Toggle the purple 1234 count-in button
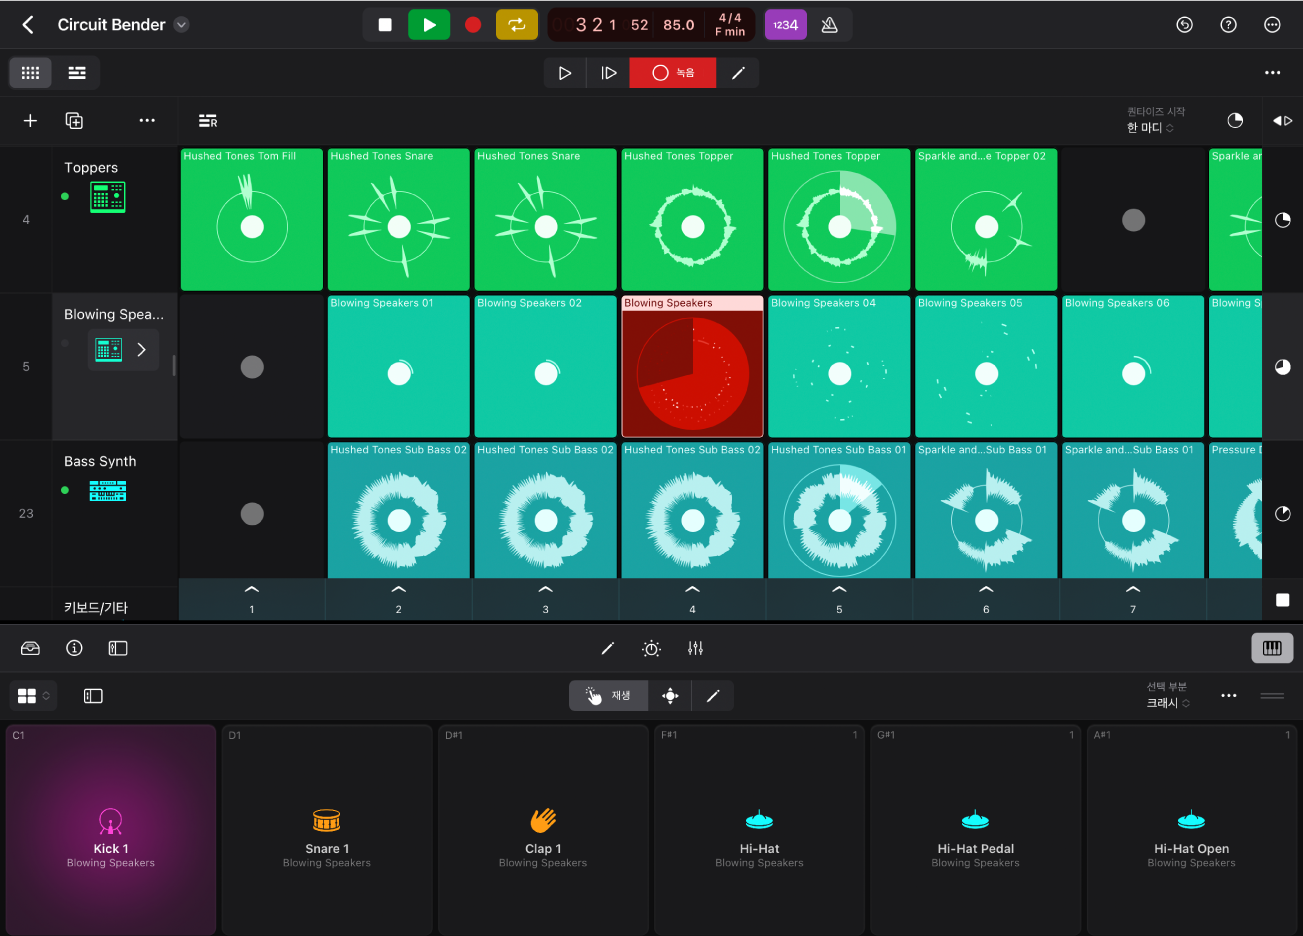 pos(786,25)
